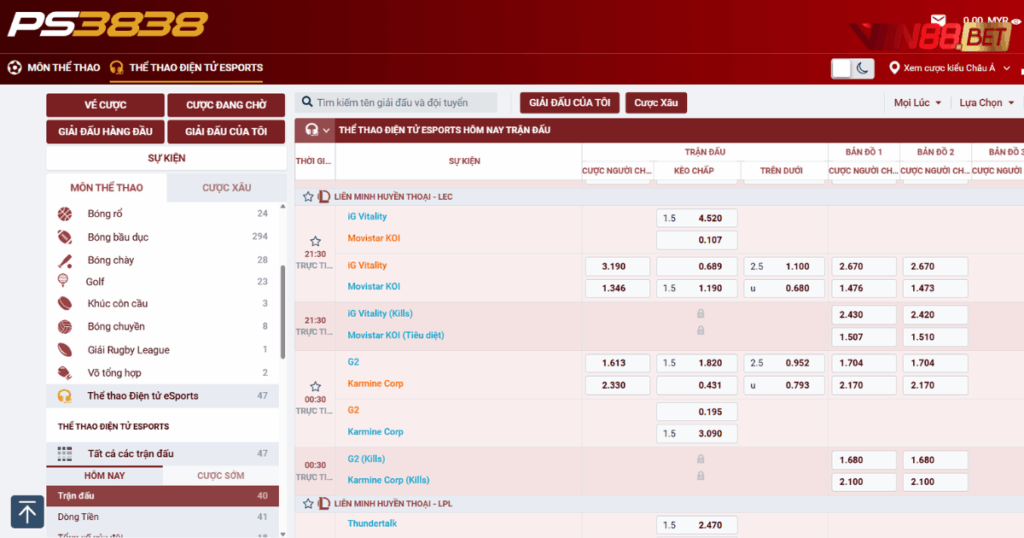
Task: Favorite the LPL league star
Action: (x=308, y=503)
